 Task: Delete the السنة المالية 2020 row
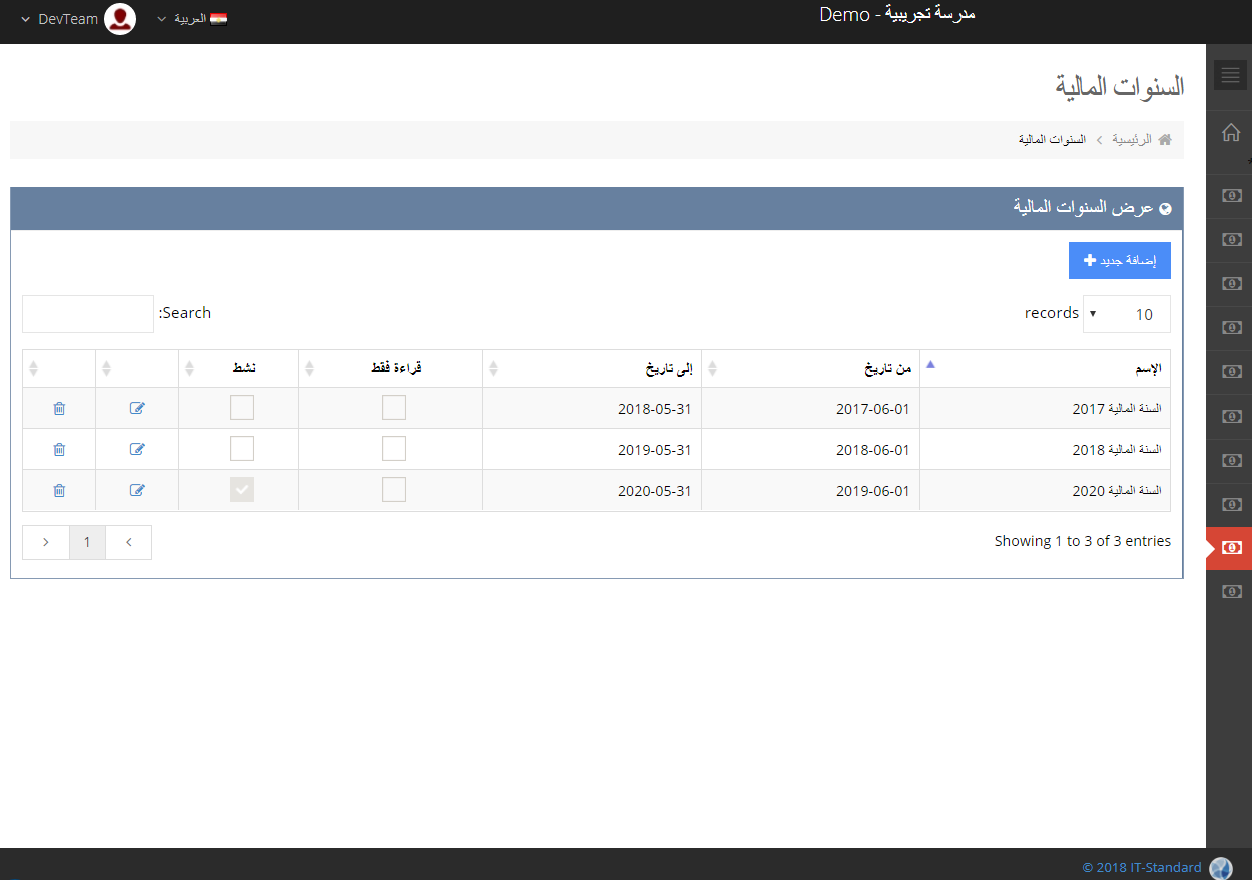pyautogui.click(x=59, y=490)
